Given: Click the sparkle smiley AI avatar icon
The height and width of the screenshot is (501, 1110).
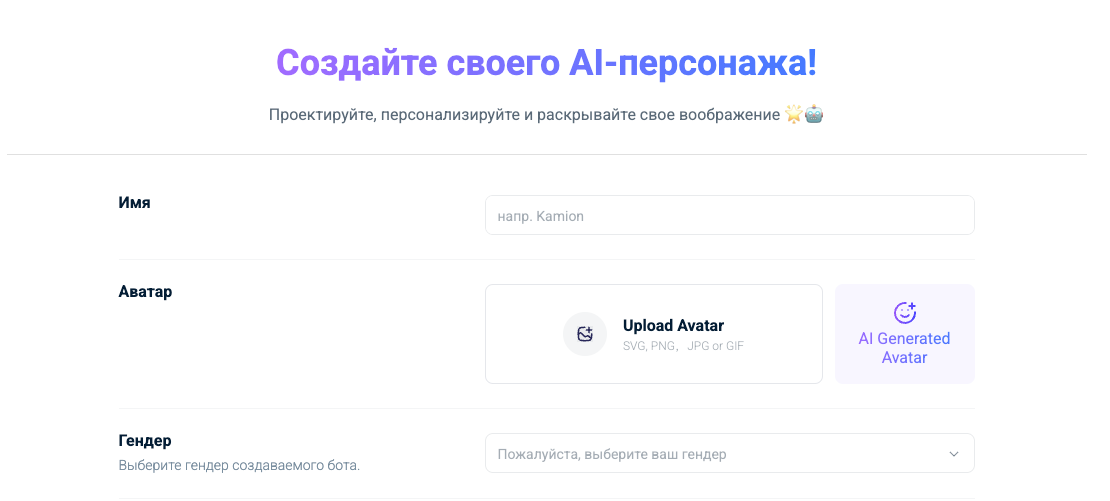Looking at the screenshot, I should (904, 313).
